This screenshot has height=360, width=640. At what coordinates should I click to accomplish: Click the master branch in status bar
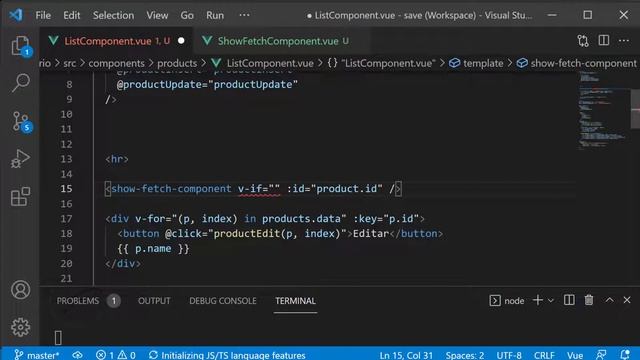coord(37,355)
